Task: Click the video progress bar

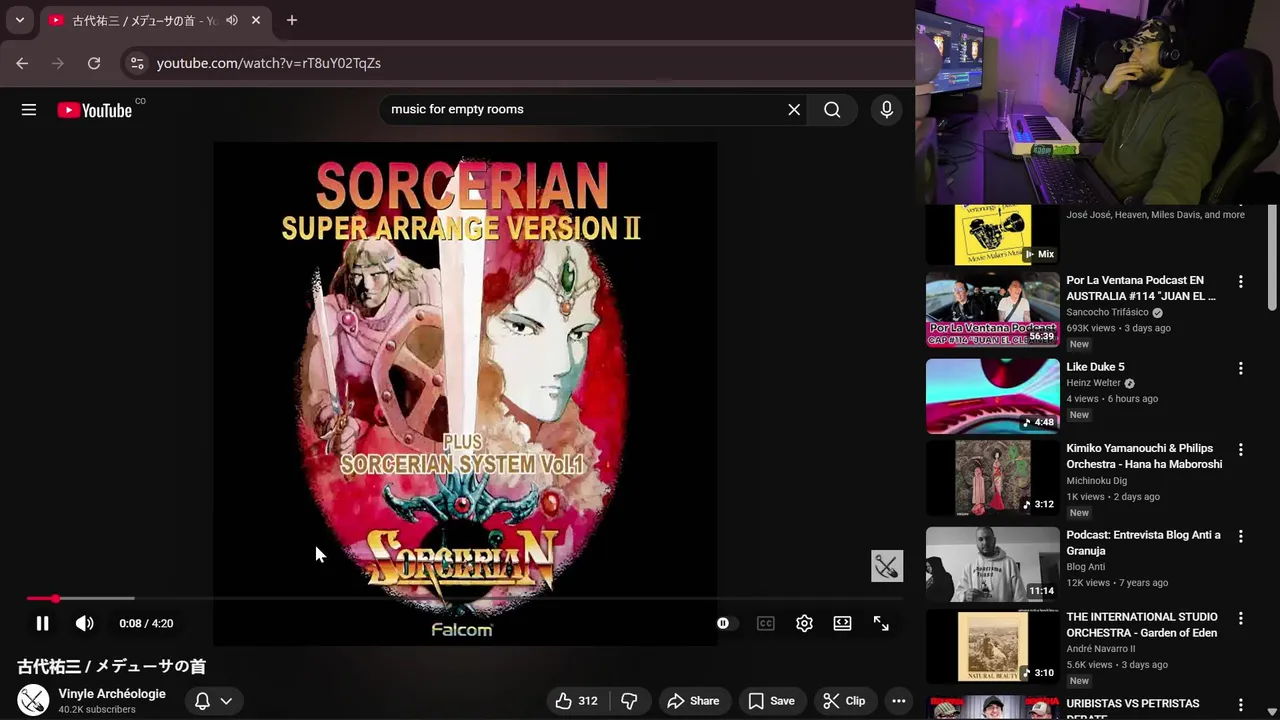Action: click(x=464, y=598)
